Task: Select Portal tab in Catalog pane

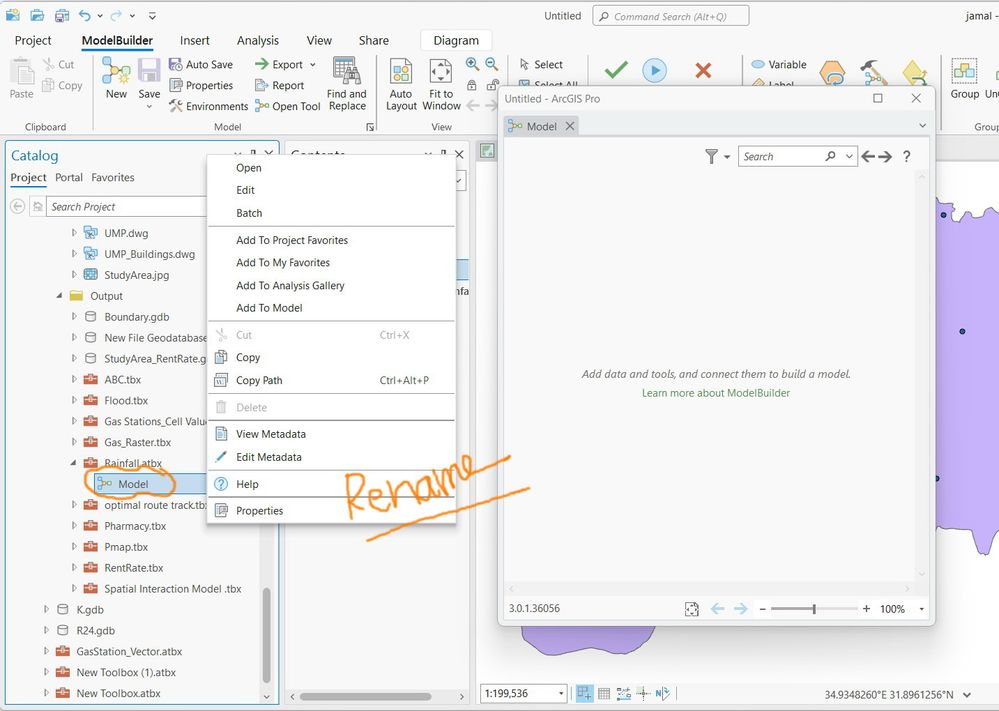Action: [x=69, y=177]
